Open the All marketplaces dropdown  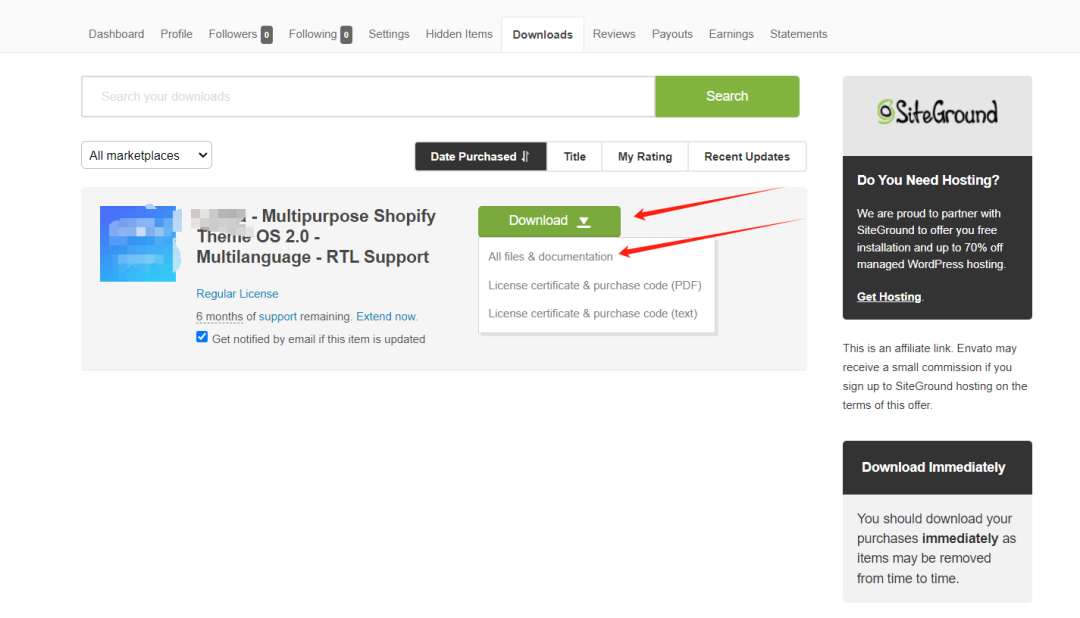147,155
